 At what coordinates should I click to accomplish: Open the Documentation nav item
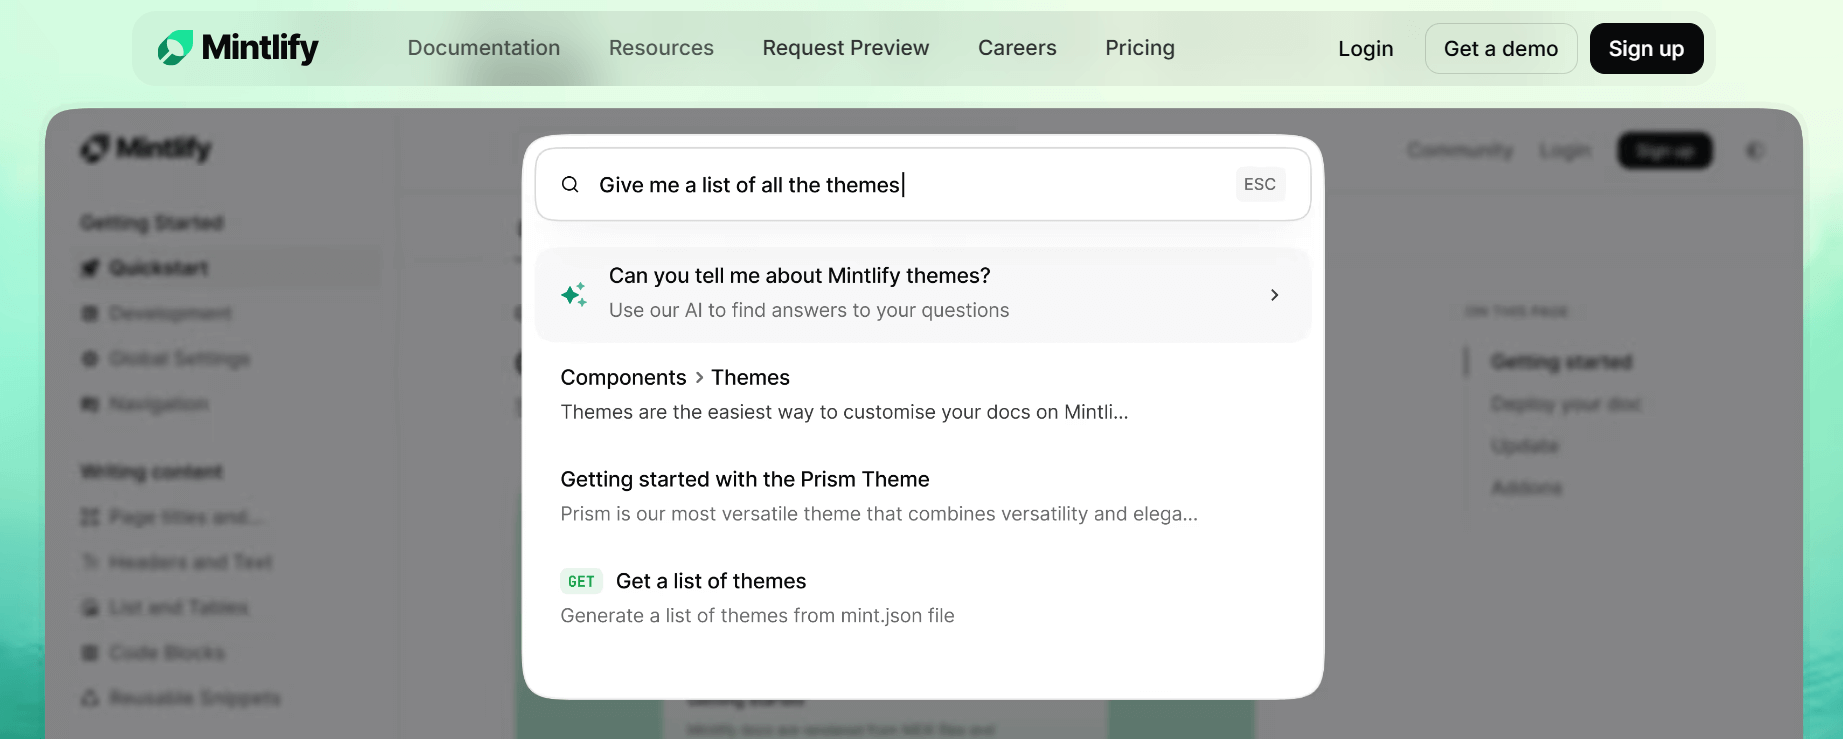(x=484, y=48)
